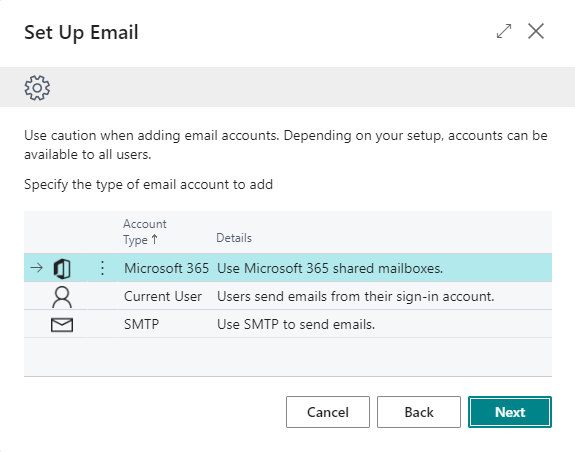Click 'Use SMTP to send emails.' detail
Viewport: 575px width, 452px height.
tap(296, 324)
